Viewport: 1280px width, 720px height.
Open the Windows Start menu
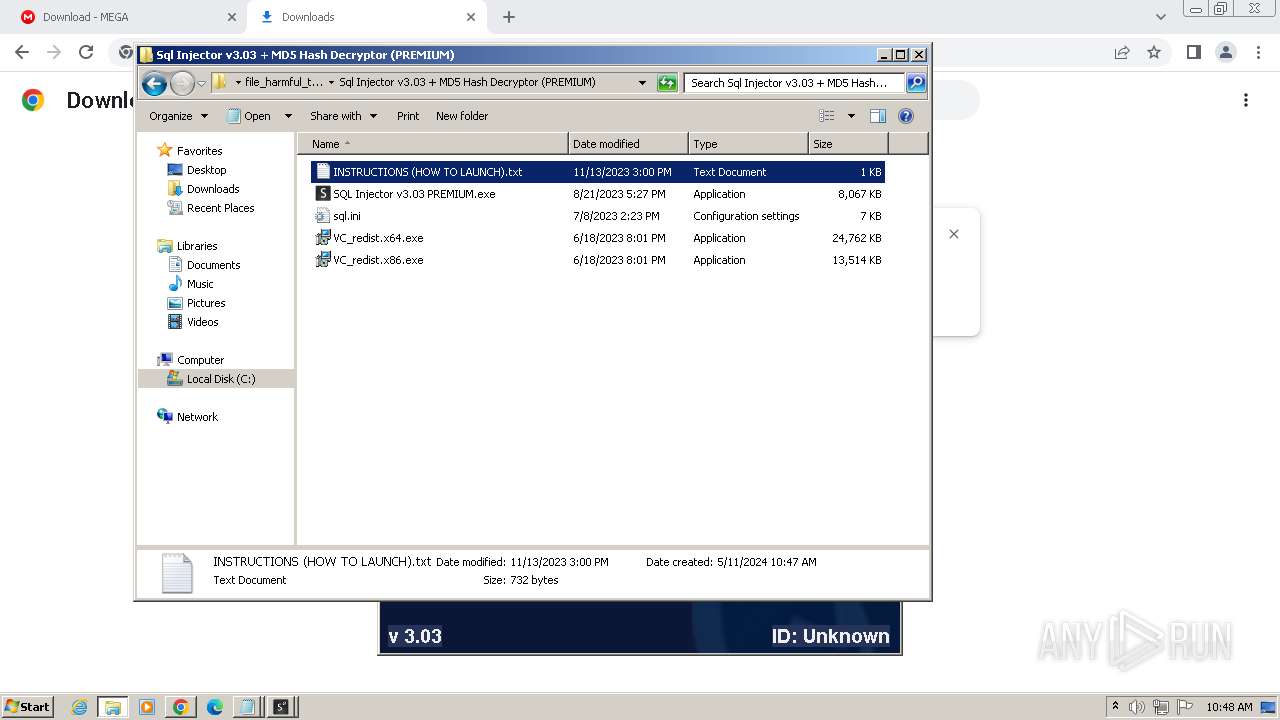(x=27, y=706)
